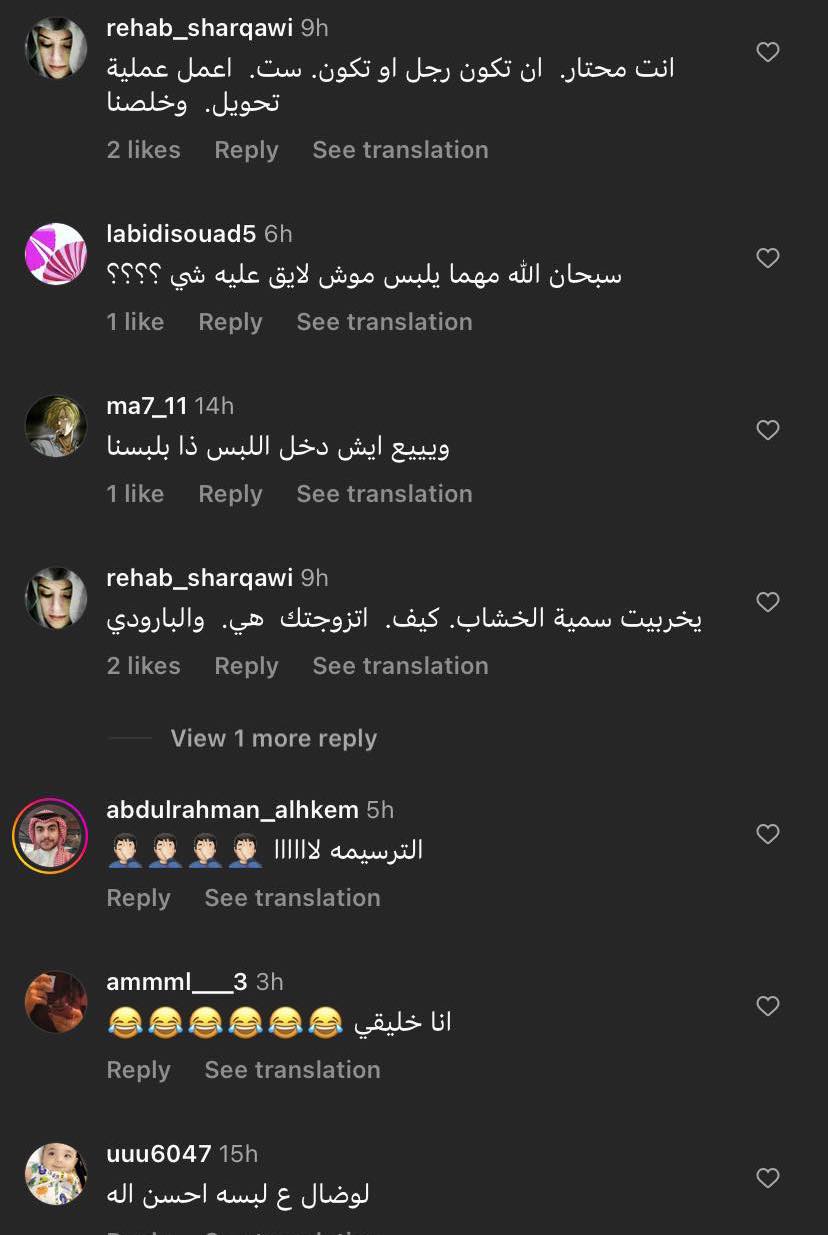Open labidisouad5's pink profile picture
The width and height of the screenshot is (828, 1235).
click(56, 254)
